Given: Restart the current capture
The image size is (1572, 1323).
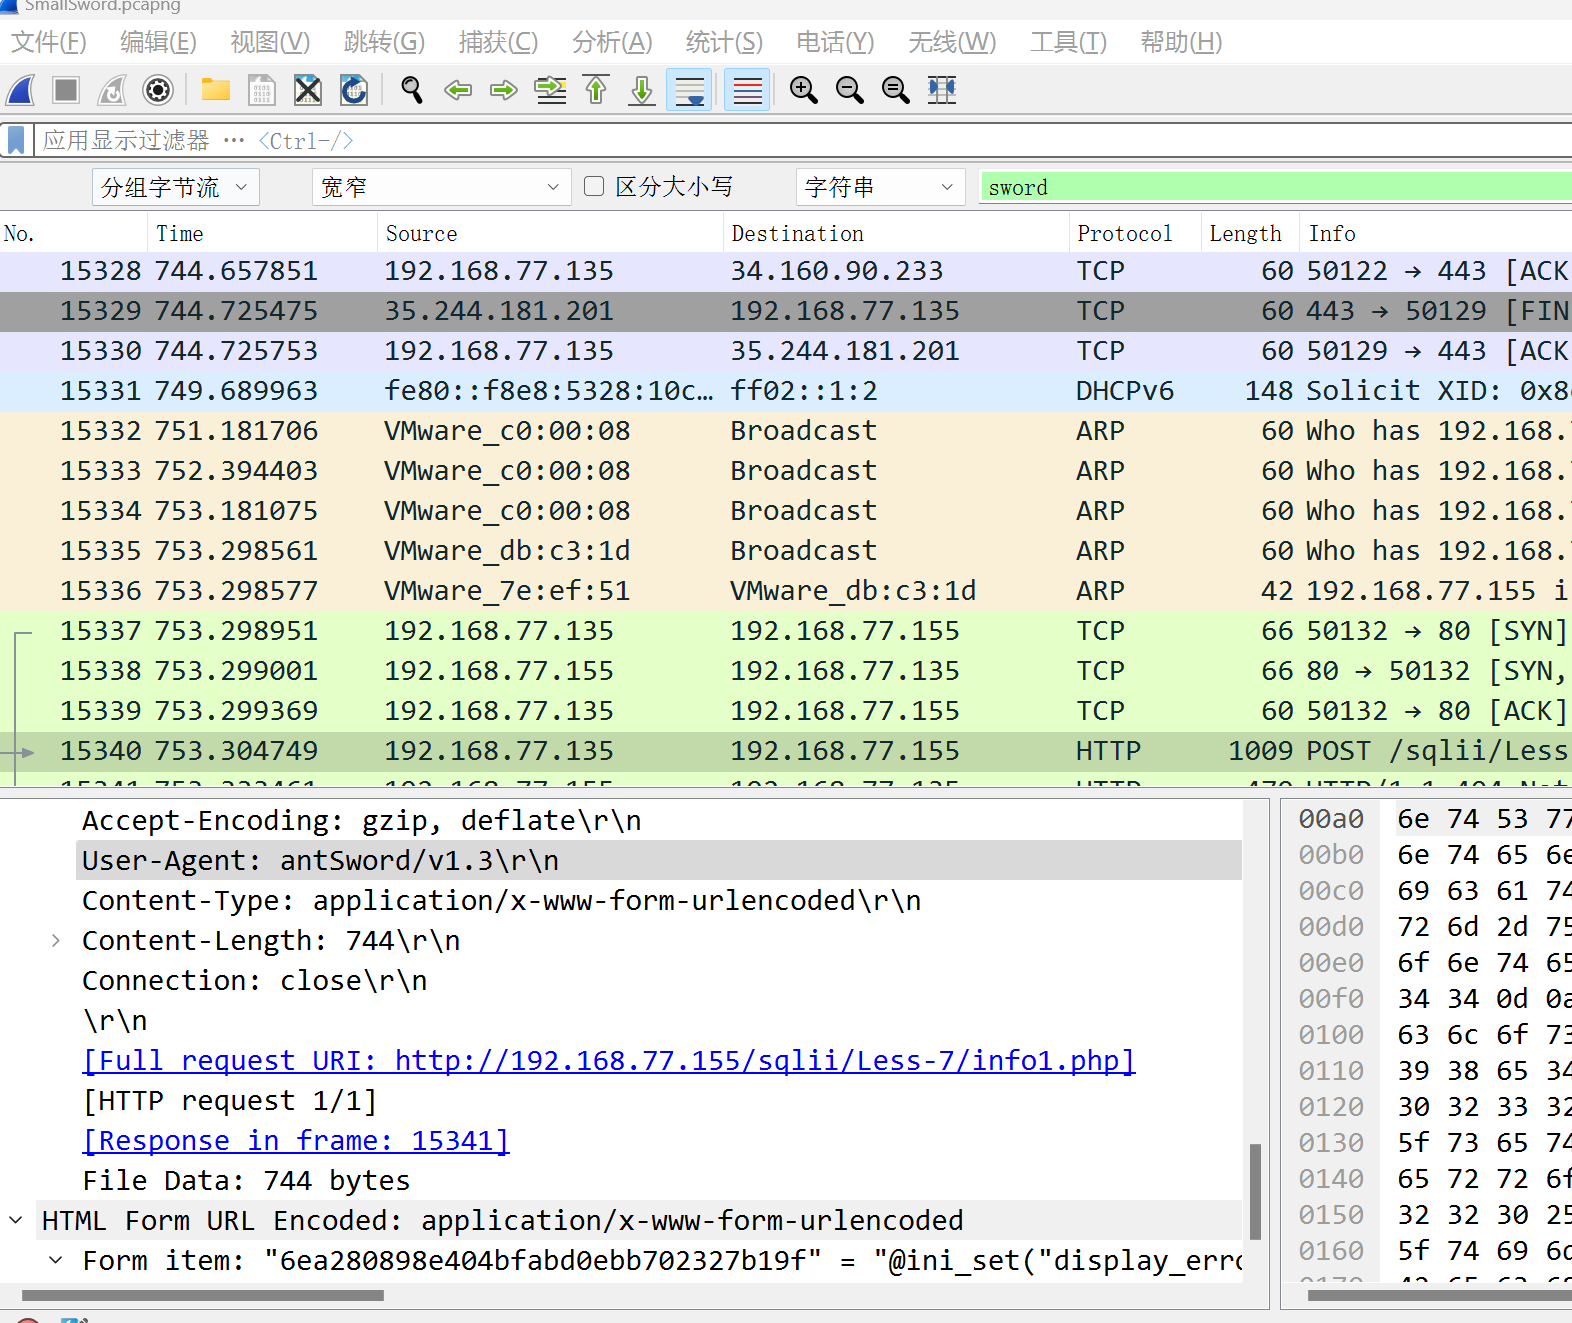Looking at the screenshot, I should click(x=112, y=90).
